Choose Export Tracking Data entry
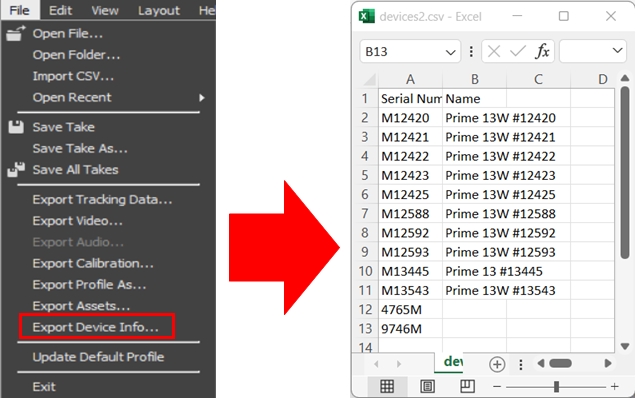The height and width of the screenshot is (398, 636). coord(102,200)
